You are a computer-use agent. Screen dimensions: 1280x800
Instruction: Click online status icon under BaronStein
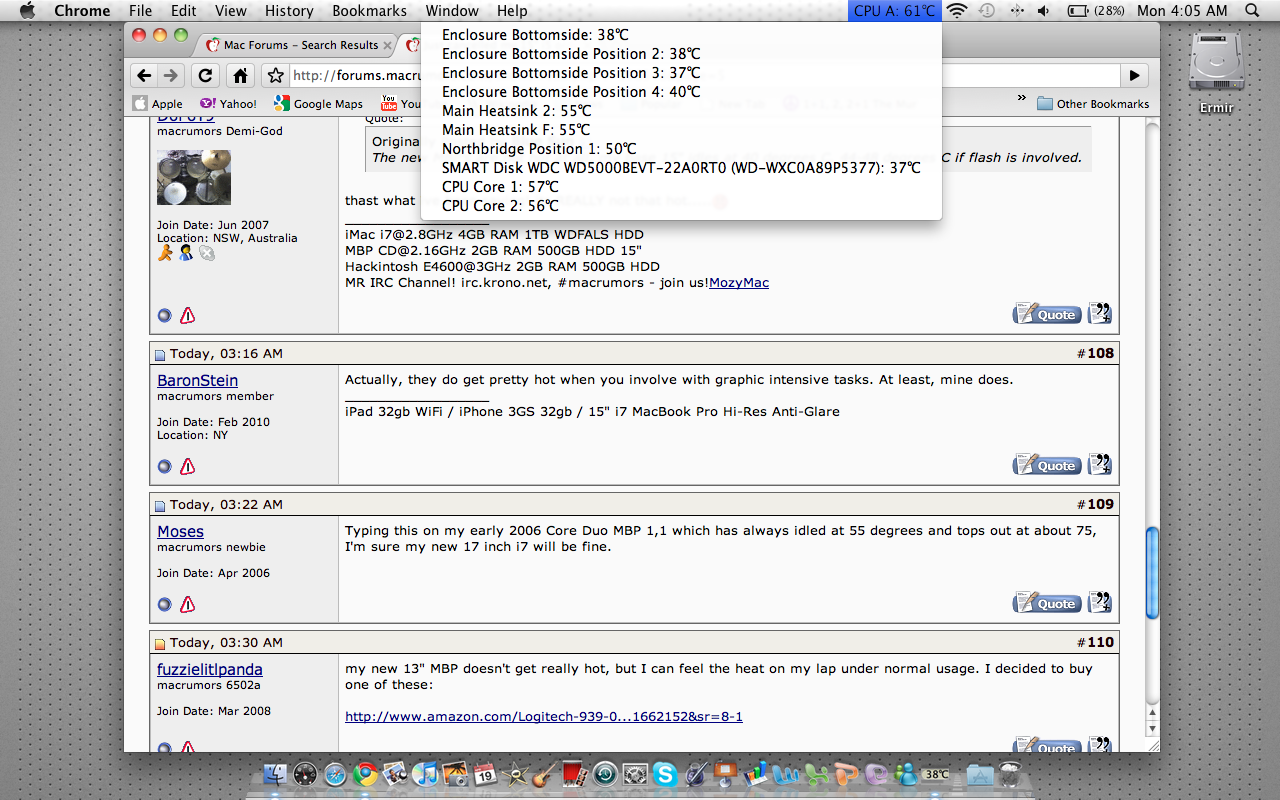(x=164, y=466)
